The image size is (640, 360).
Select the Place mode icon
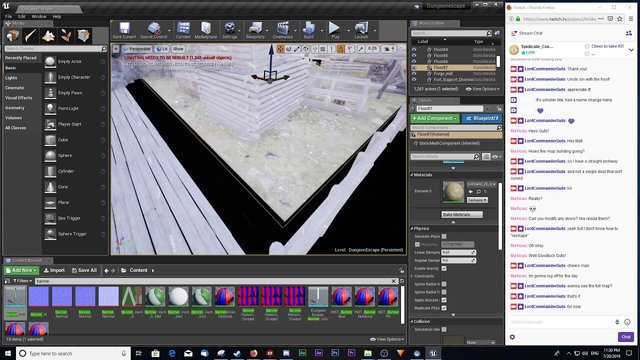coord(13,36)
